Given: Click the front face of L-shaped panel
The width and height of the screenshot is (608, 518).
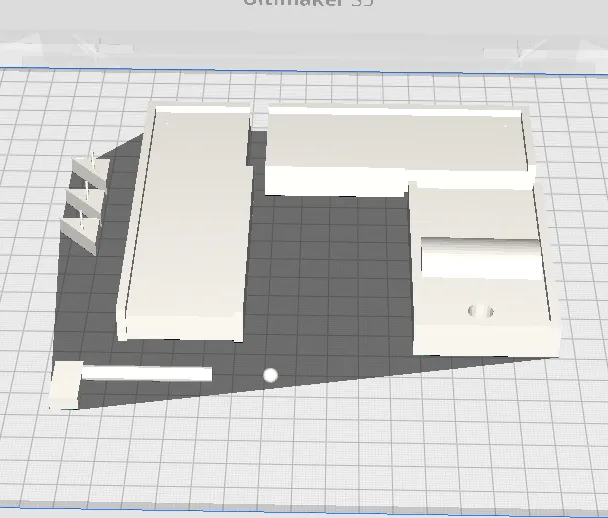Looking at the screenshot, I should point(337,181).
